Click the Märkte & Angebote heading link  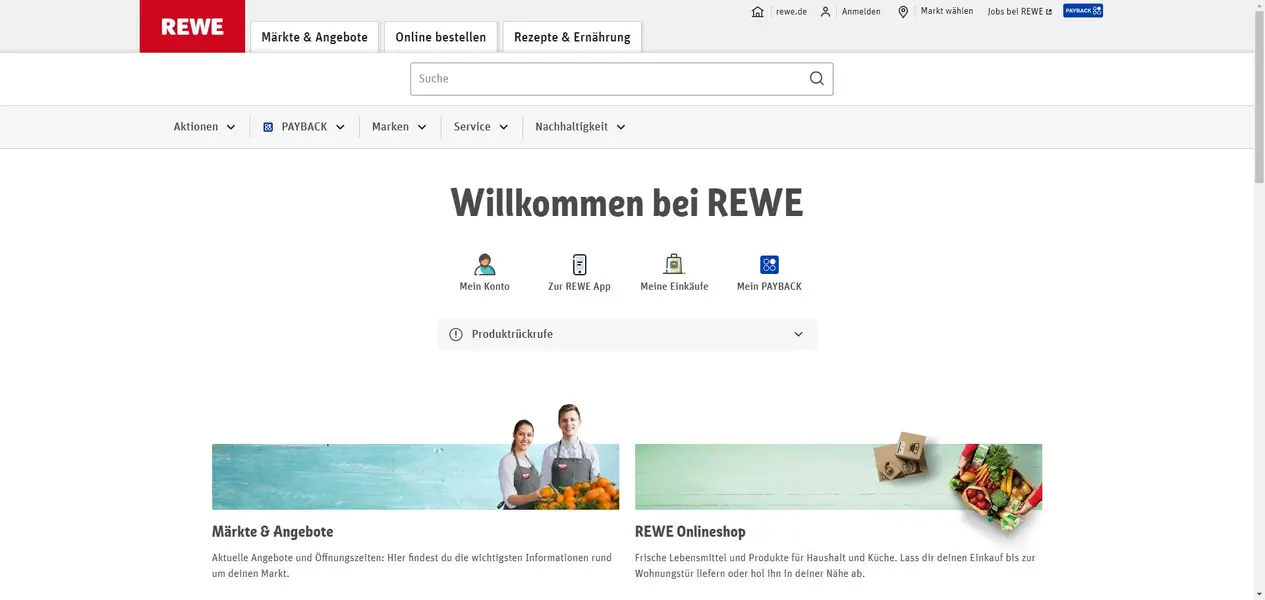[272, 532]
